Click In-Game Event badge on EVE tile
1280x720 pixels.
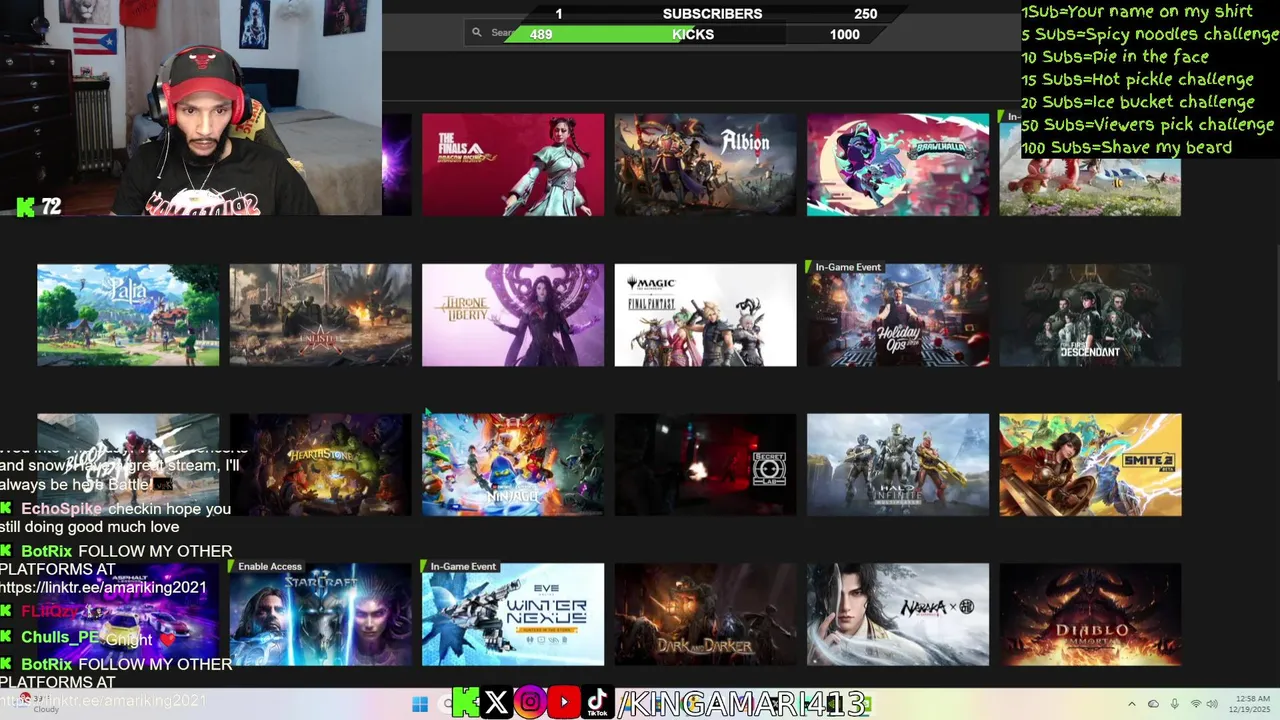[461, 566]
